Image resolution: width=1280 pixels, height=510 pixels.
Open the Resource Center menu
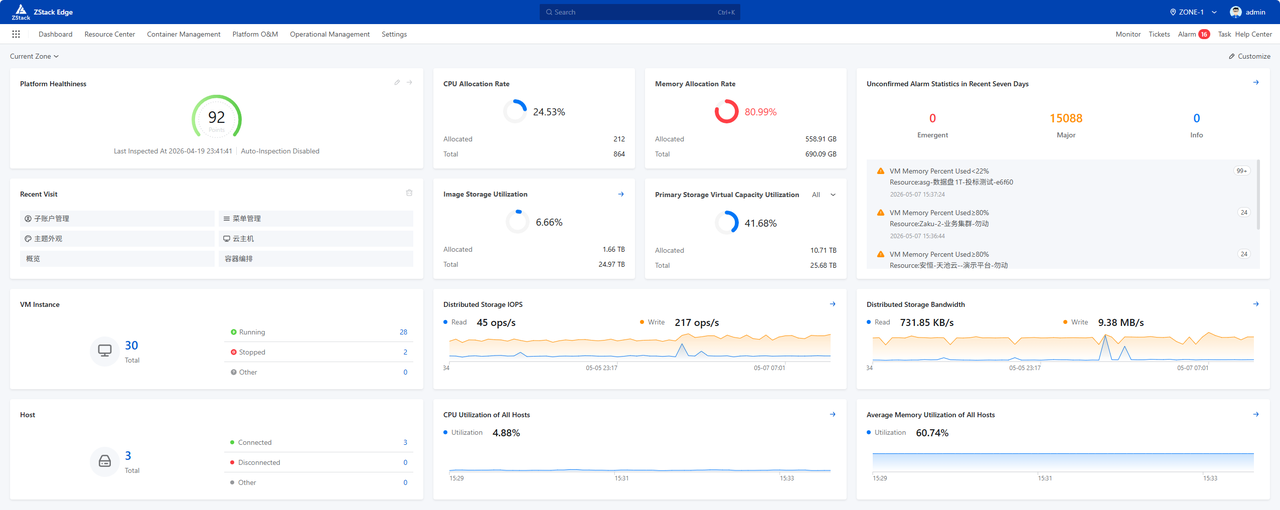(x=110, y=34)
